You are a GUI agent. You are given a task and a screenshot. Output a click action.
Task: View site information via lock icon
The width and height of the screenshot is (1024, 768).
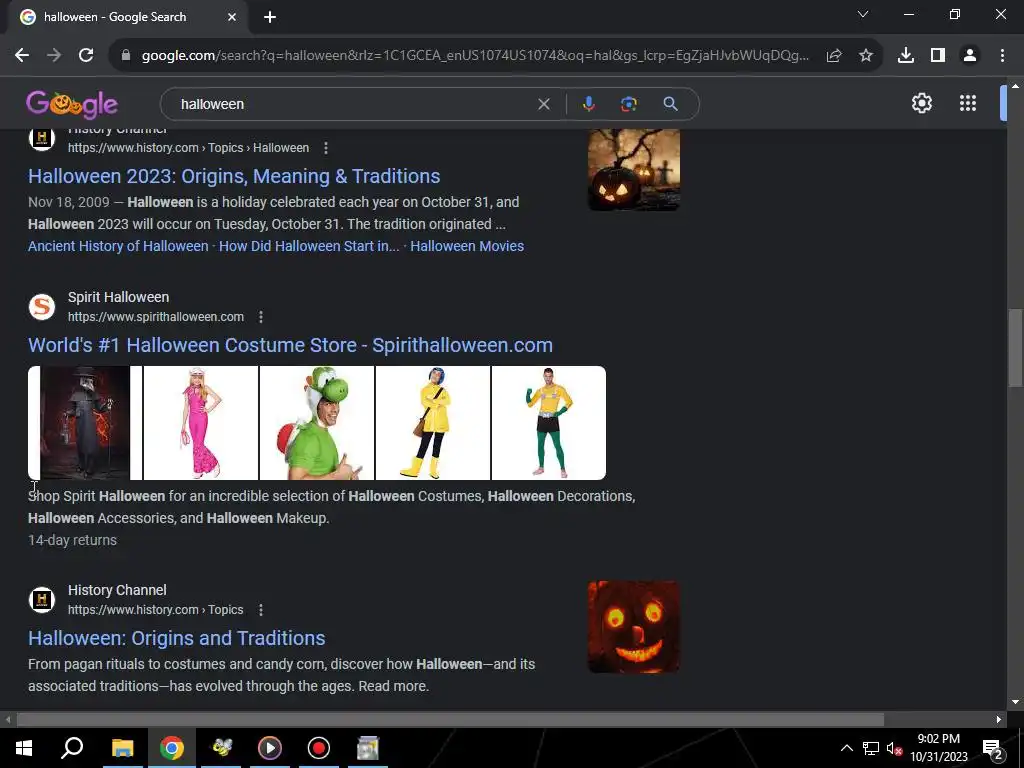pyautogui.click(x=126, y=56)
